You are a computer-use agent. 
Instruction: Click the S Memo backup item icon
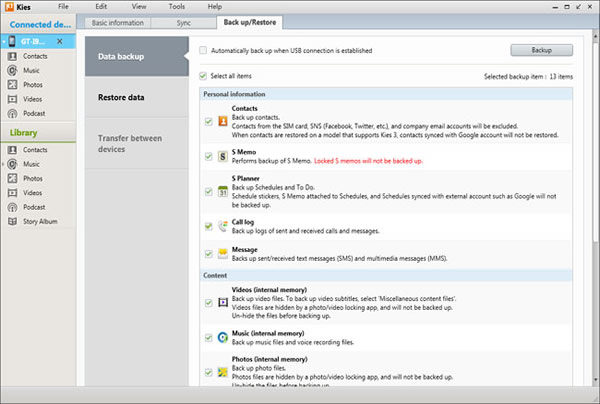[x=221, y=157]
